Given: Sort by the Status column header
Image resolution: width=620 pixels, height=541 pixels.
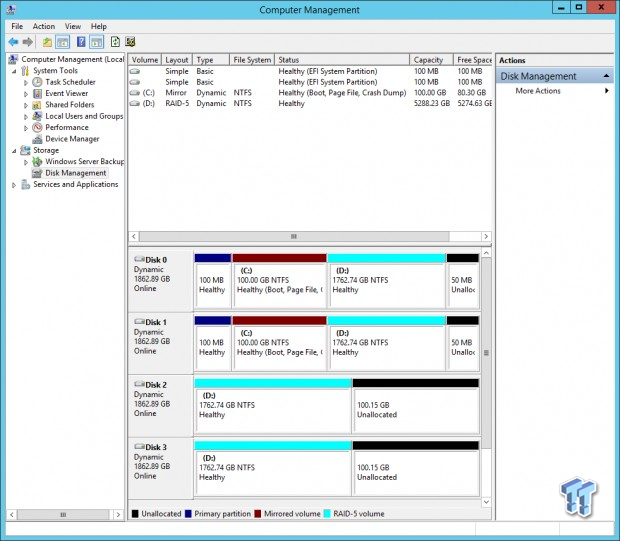Looking at the screenshot, I should click(x=342, y=60).
